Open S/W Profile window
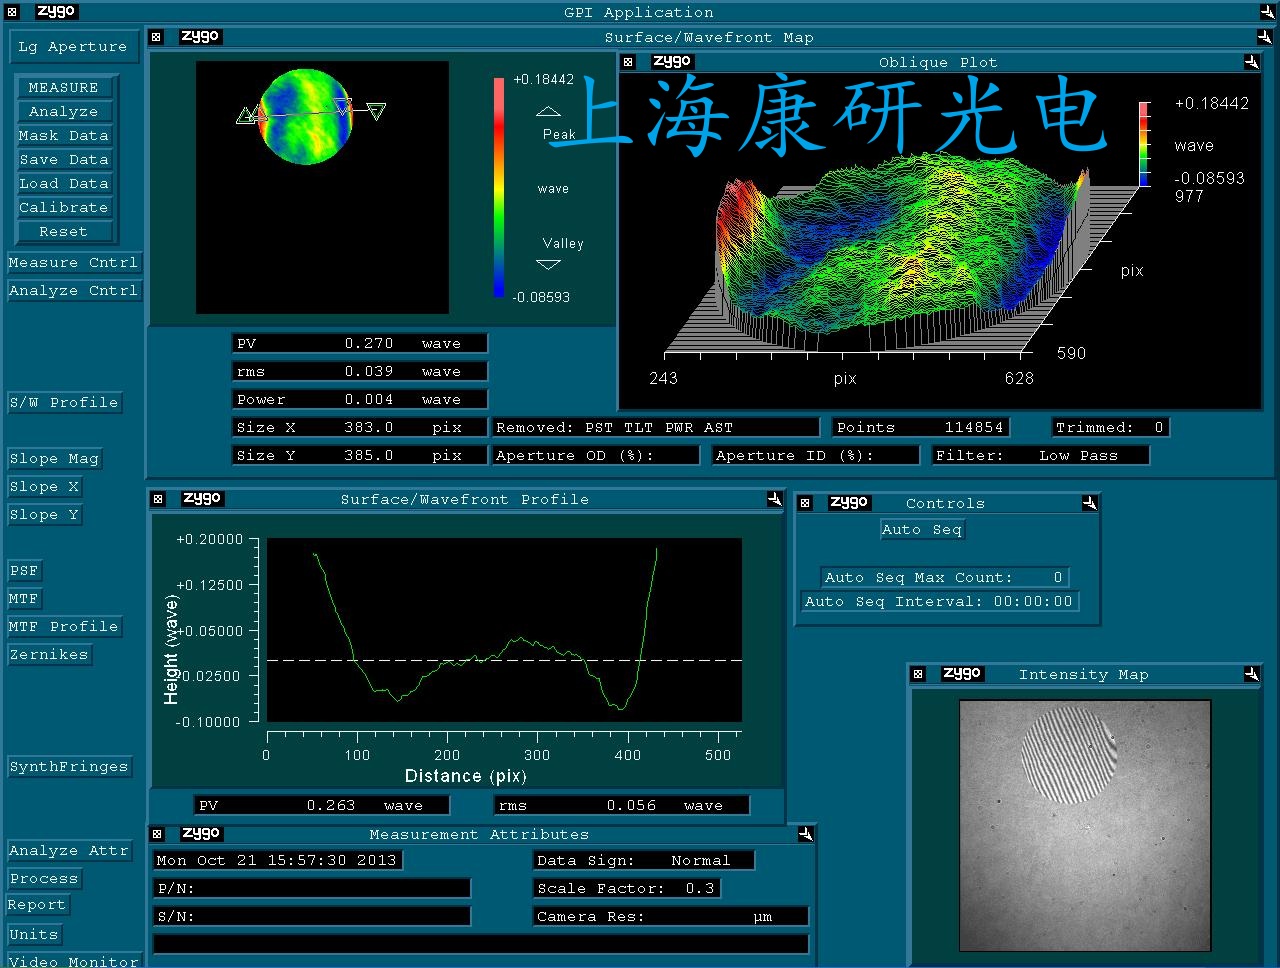 pos(64,402)
